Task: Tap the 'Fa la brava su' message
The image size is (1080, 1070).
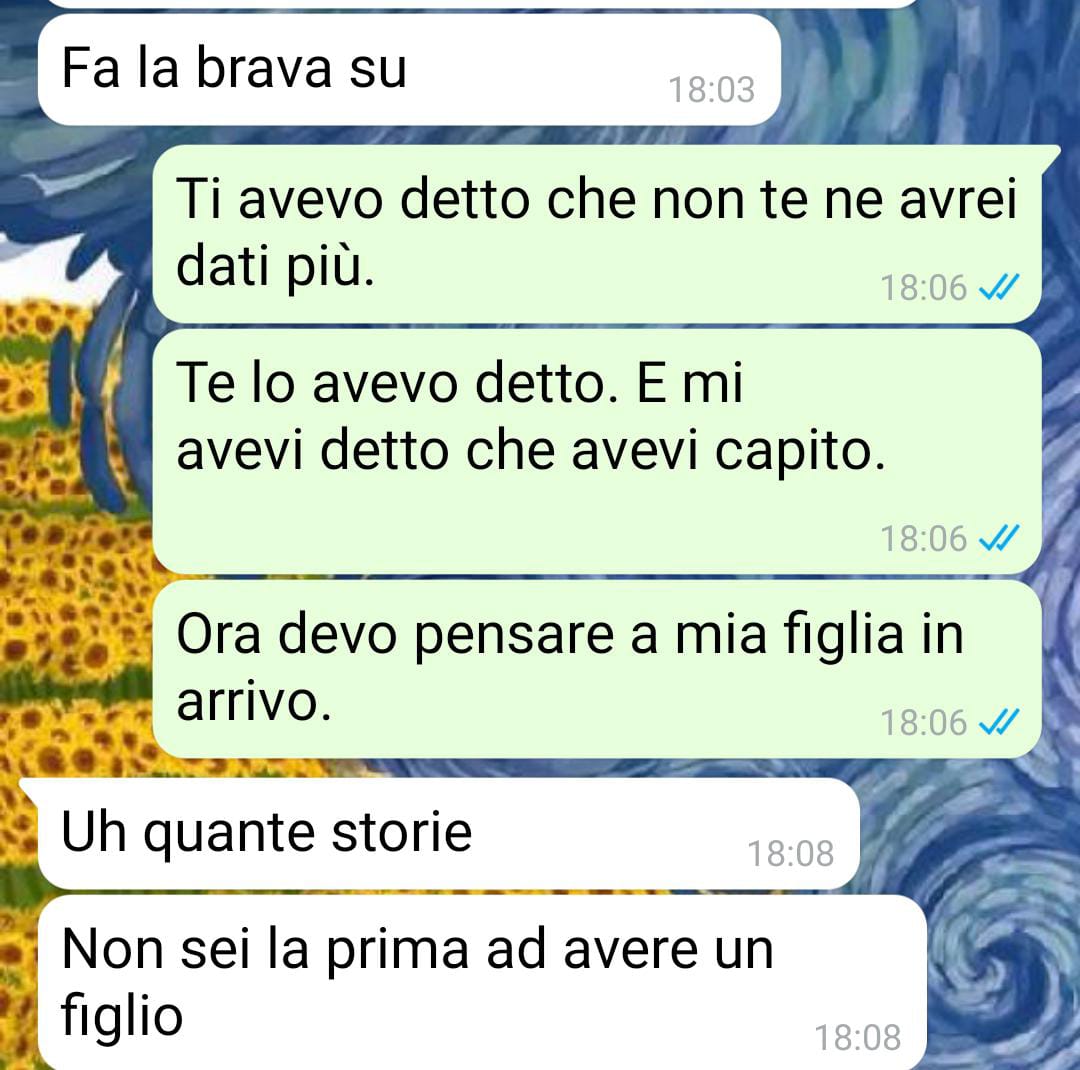Action: coord(409,70)
